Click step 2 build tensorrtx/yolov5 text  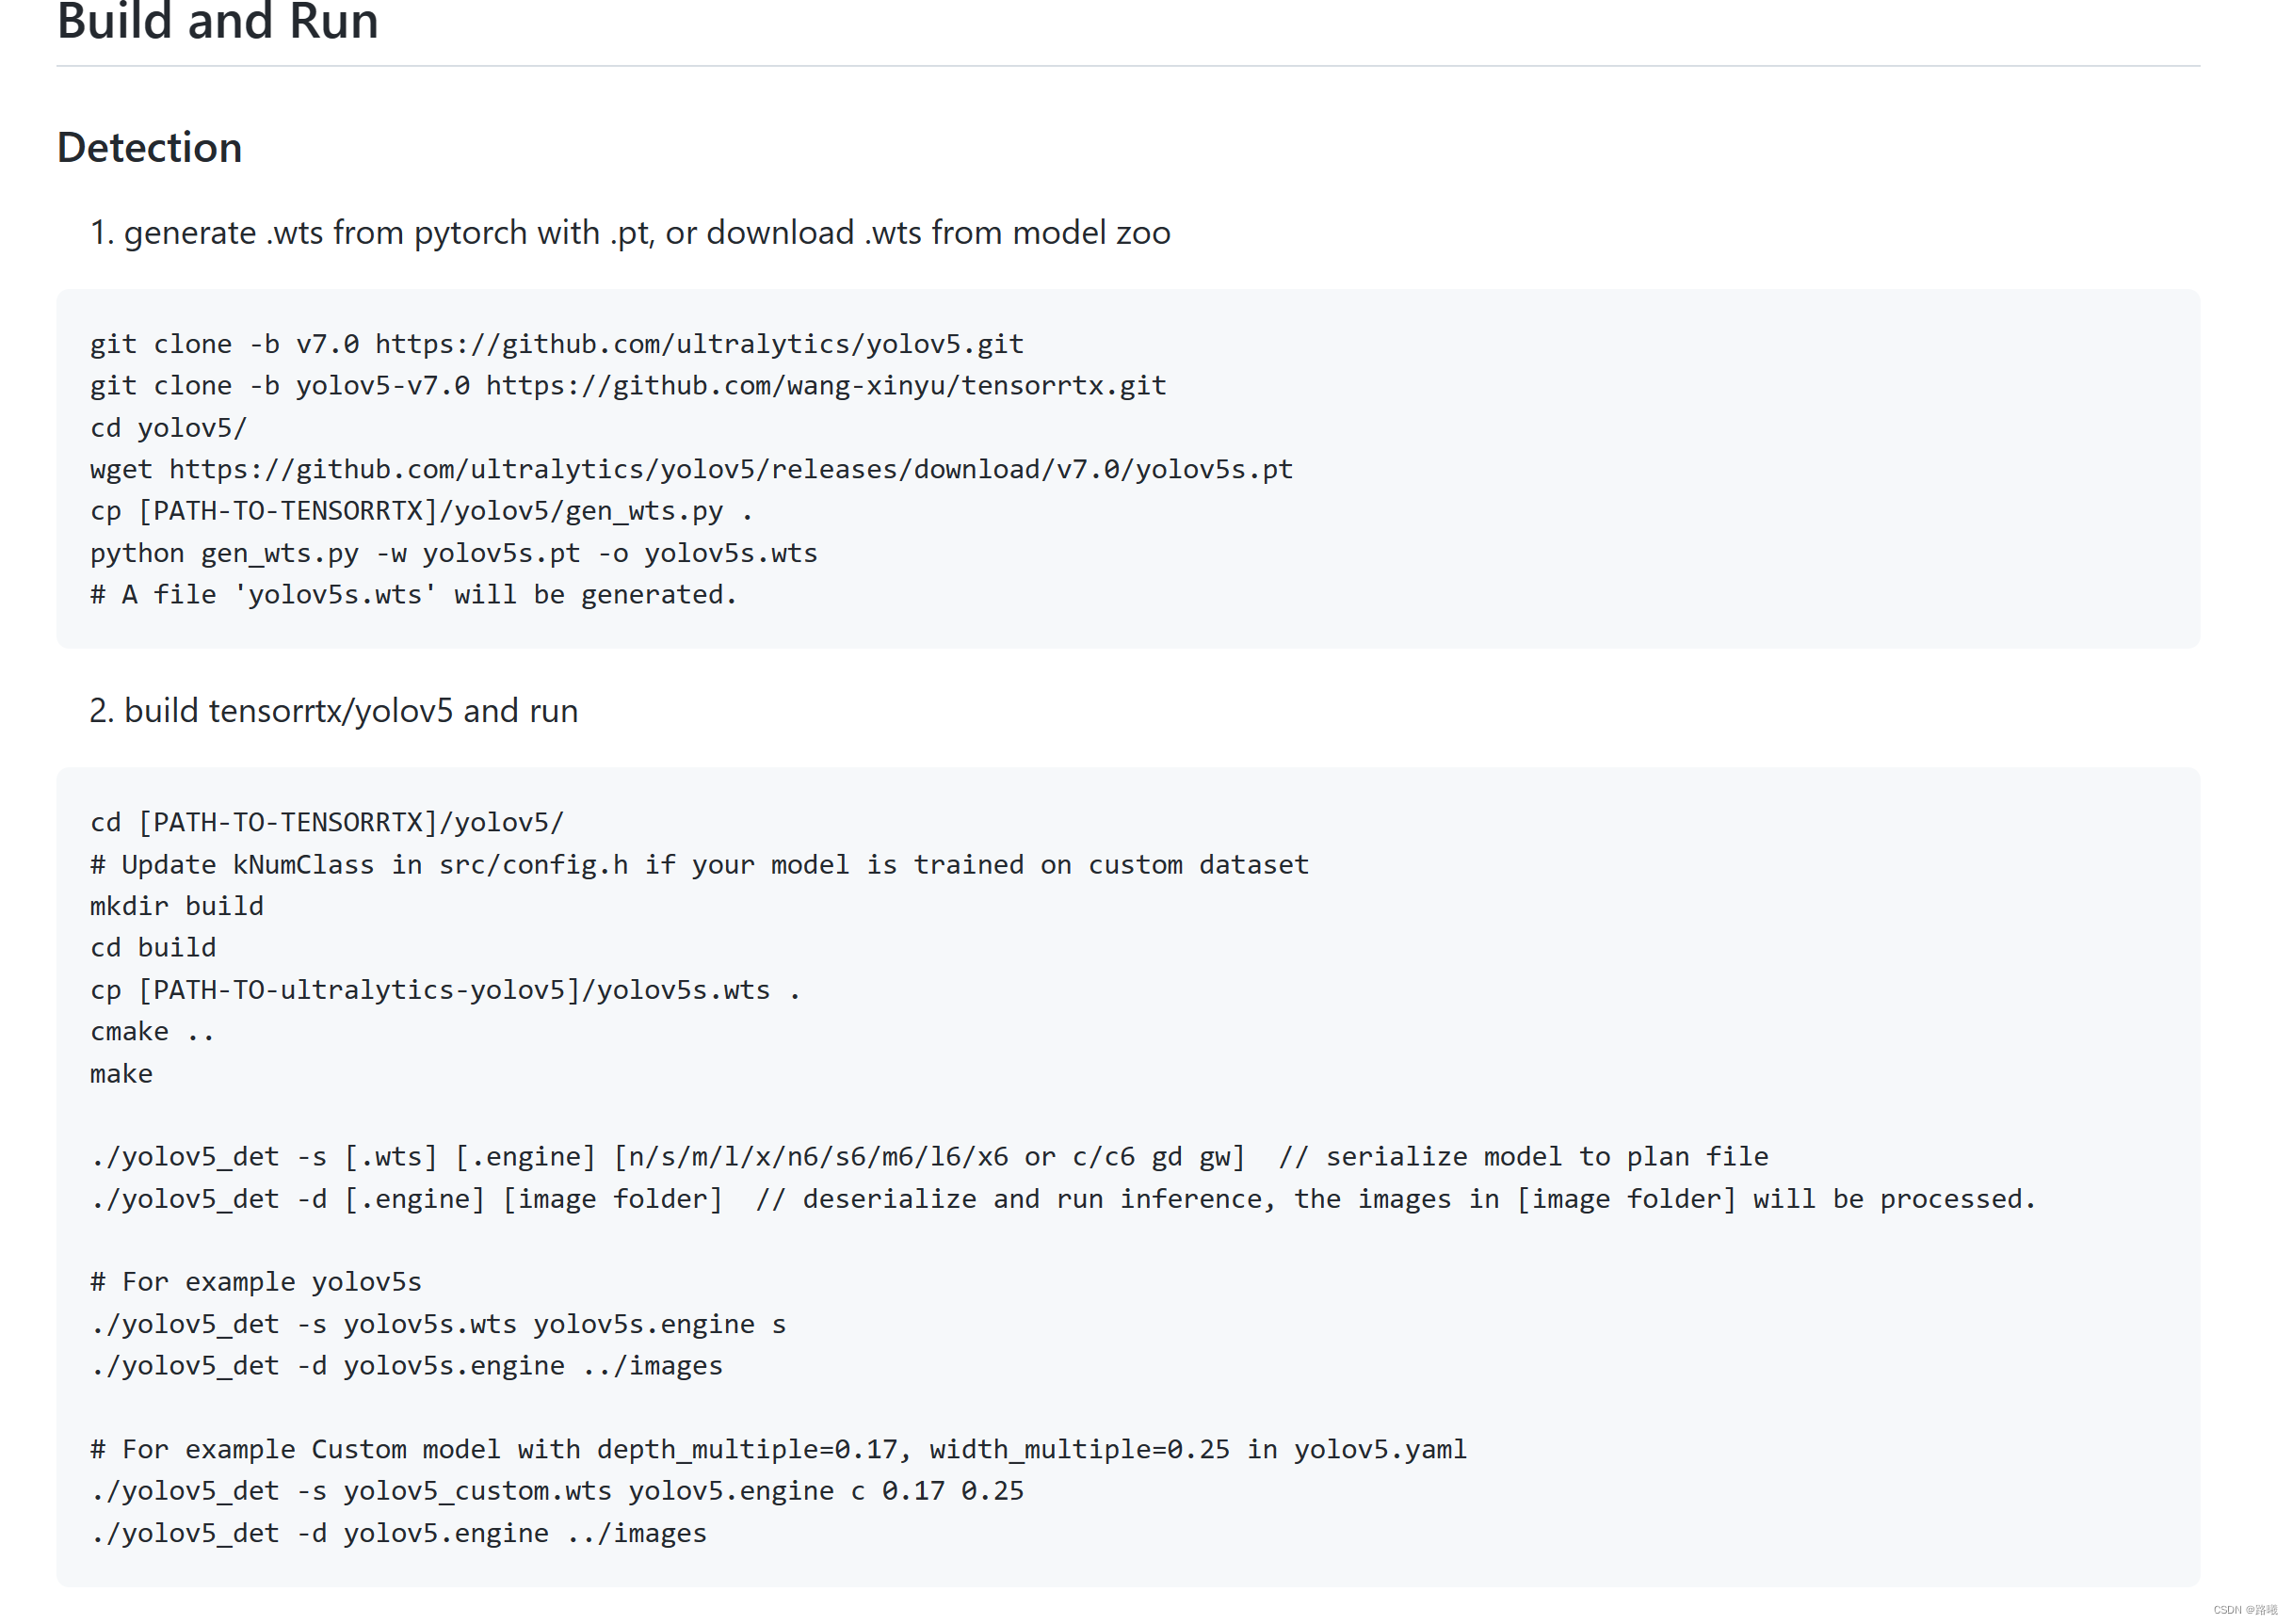point(334,711)
